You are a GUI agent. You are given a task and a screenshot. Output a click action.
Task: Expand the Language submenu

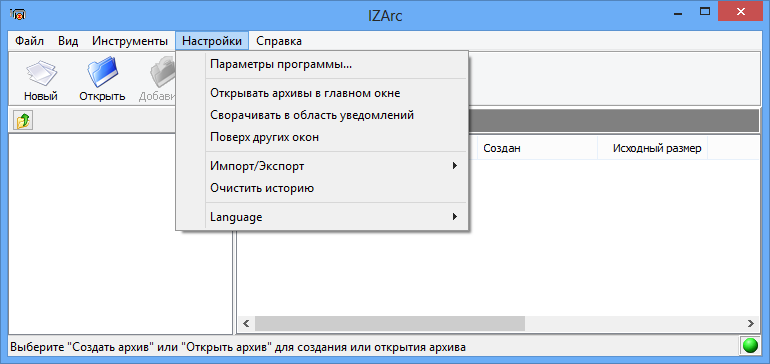pos(321,217)
